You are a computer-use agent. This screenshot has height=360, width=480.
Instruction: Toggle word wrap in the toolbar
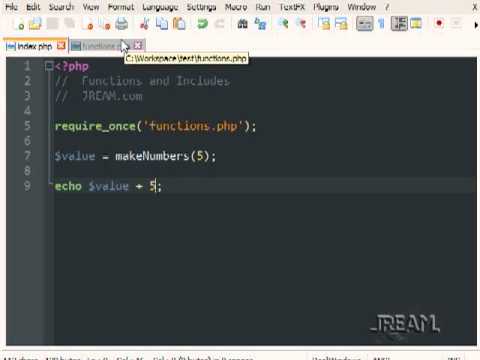point(364,24)
